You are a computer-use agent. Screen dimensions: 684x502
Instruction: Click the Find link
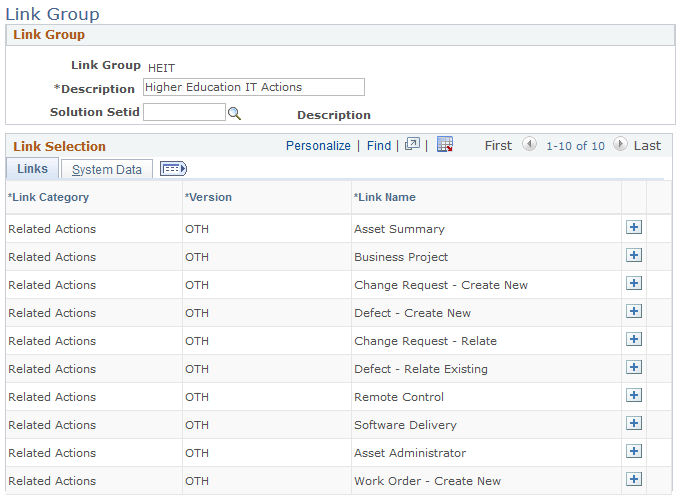(379, 145)
